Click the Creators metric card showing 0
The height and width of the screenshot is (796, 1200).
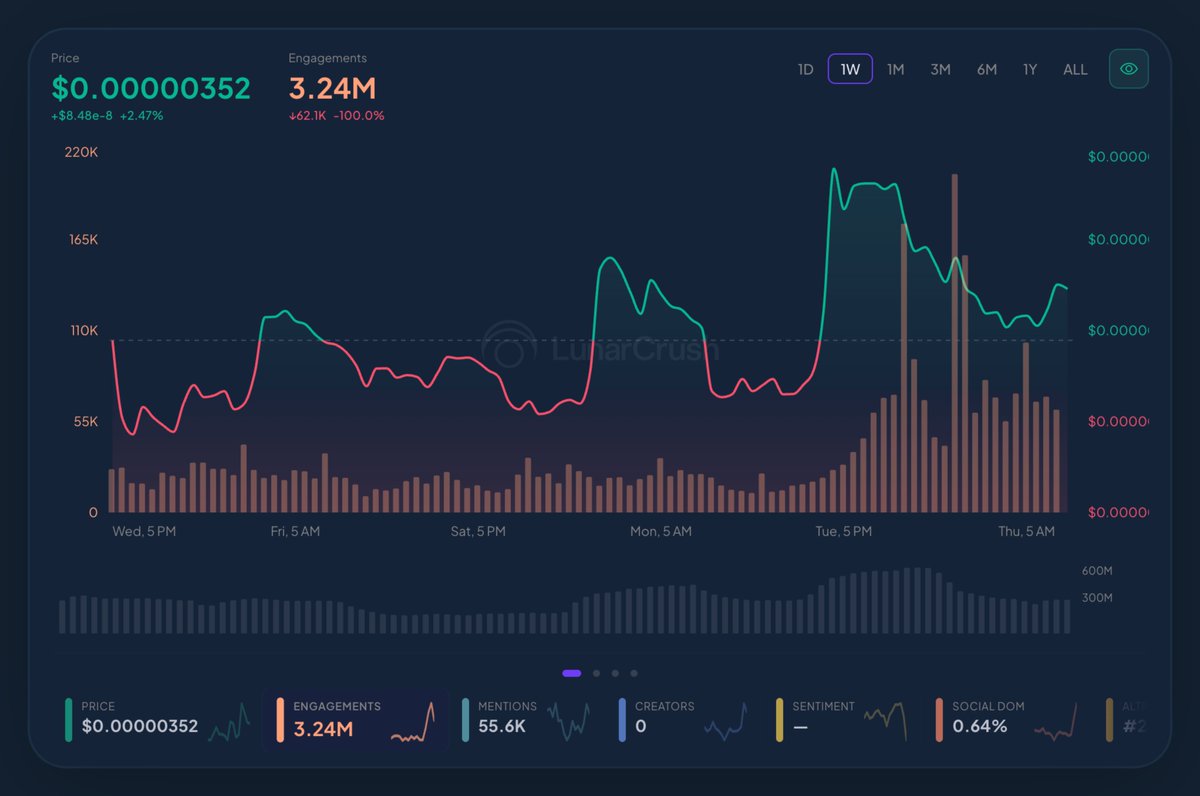(x=680, y=720)
